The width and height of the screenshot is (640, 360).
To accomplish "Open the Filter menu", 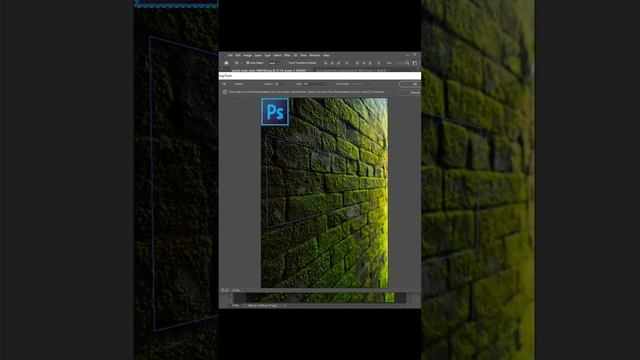I will (x=287, y=55).
